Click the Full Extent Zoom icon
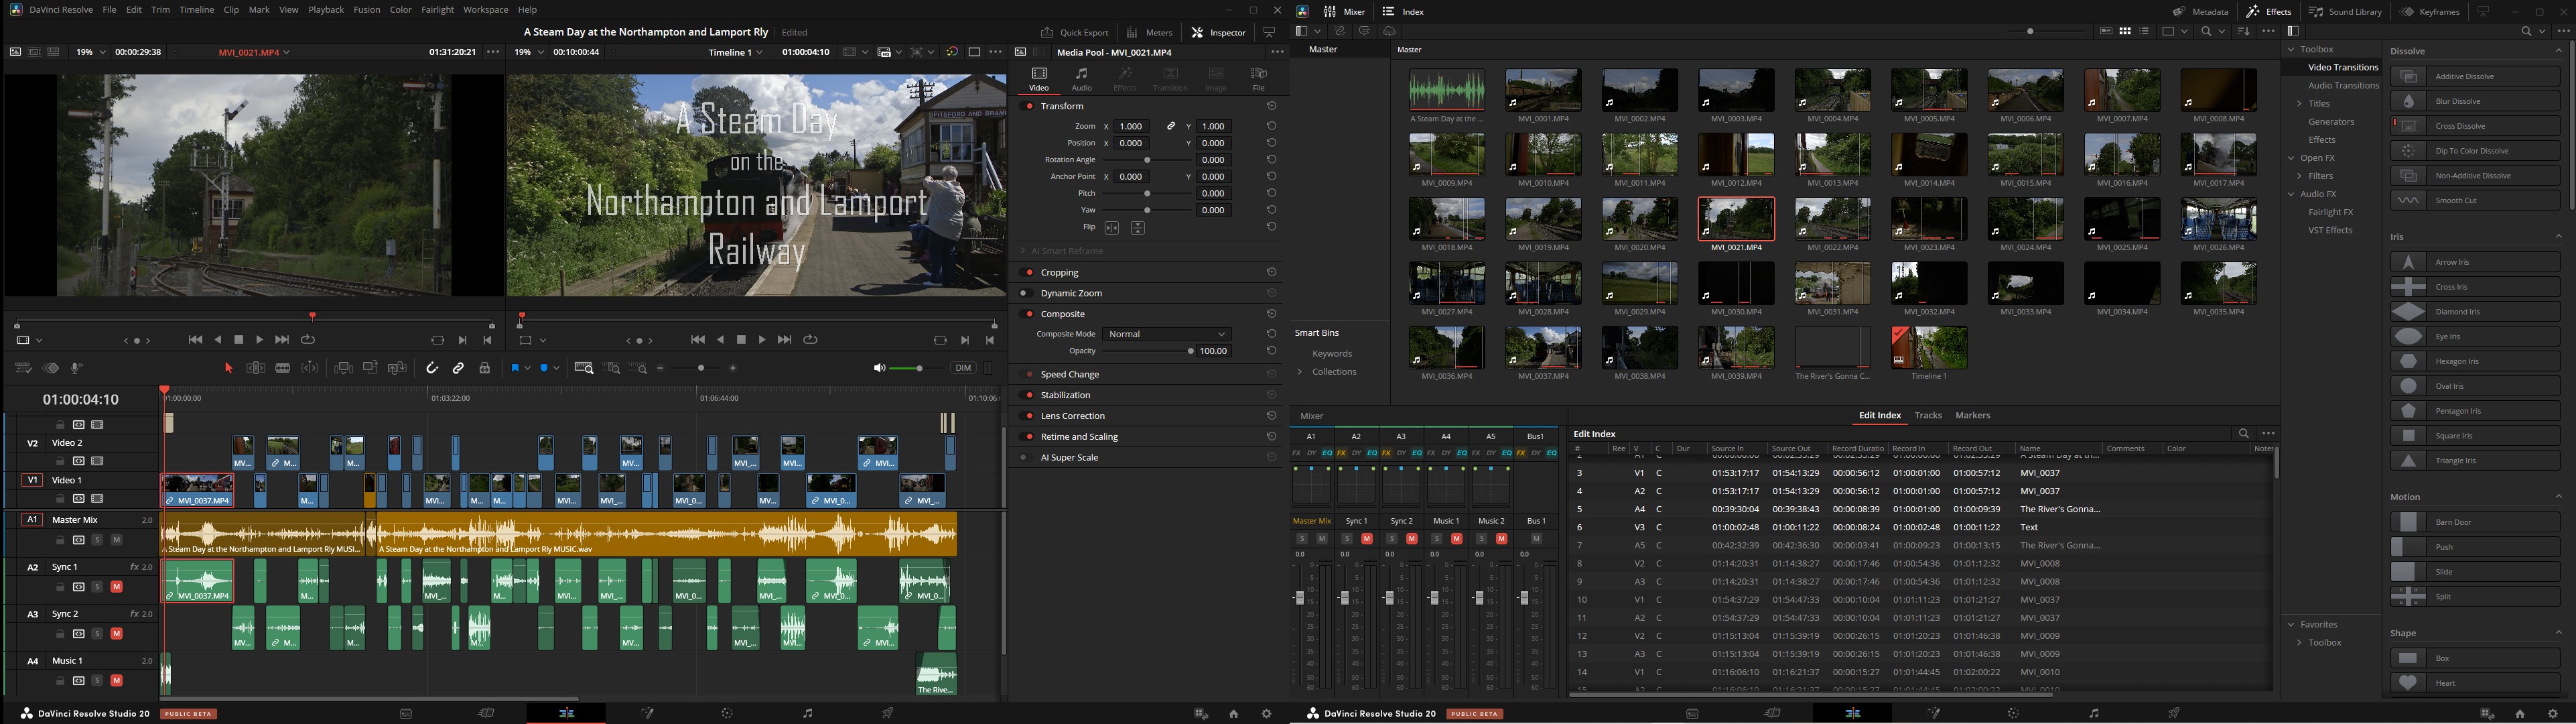 click(584, 368)
